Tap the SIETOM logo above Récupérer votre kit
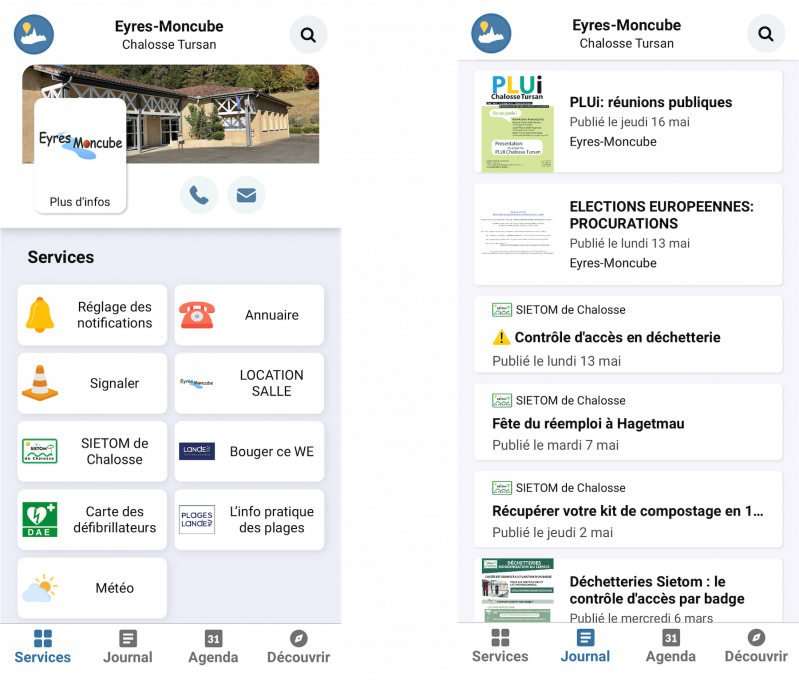The height and width of the screenshot is (684, 799). point(502,488)
